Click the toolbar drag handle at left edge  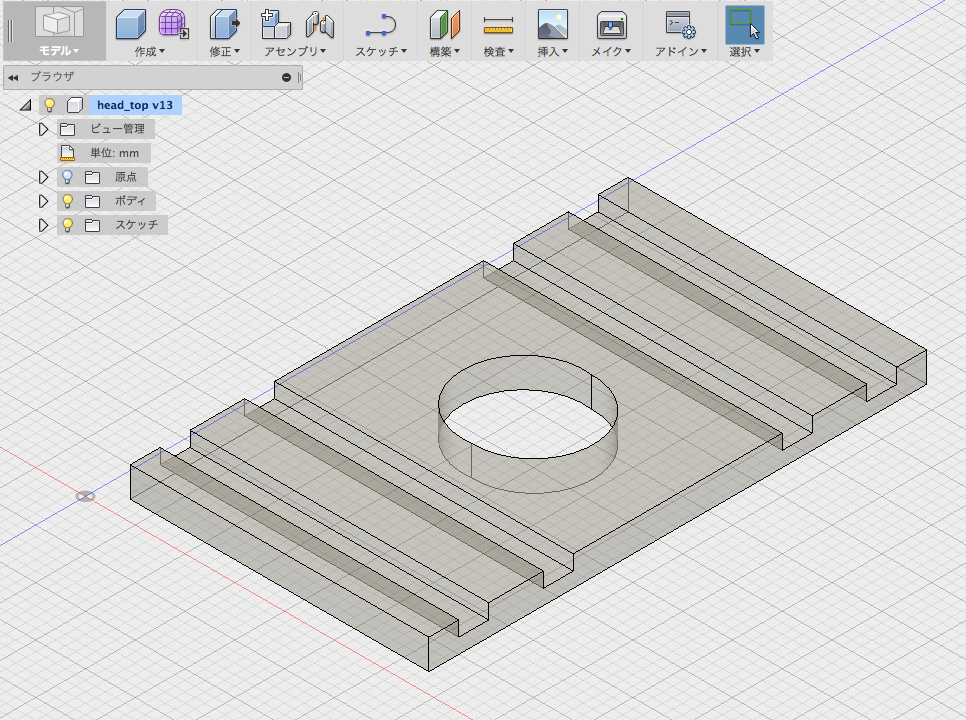pyautogui.click(x=10, y=31)
